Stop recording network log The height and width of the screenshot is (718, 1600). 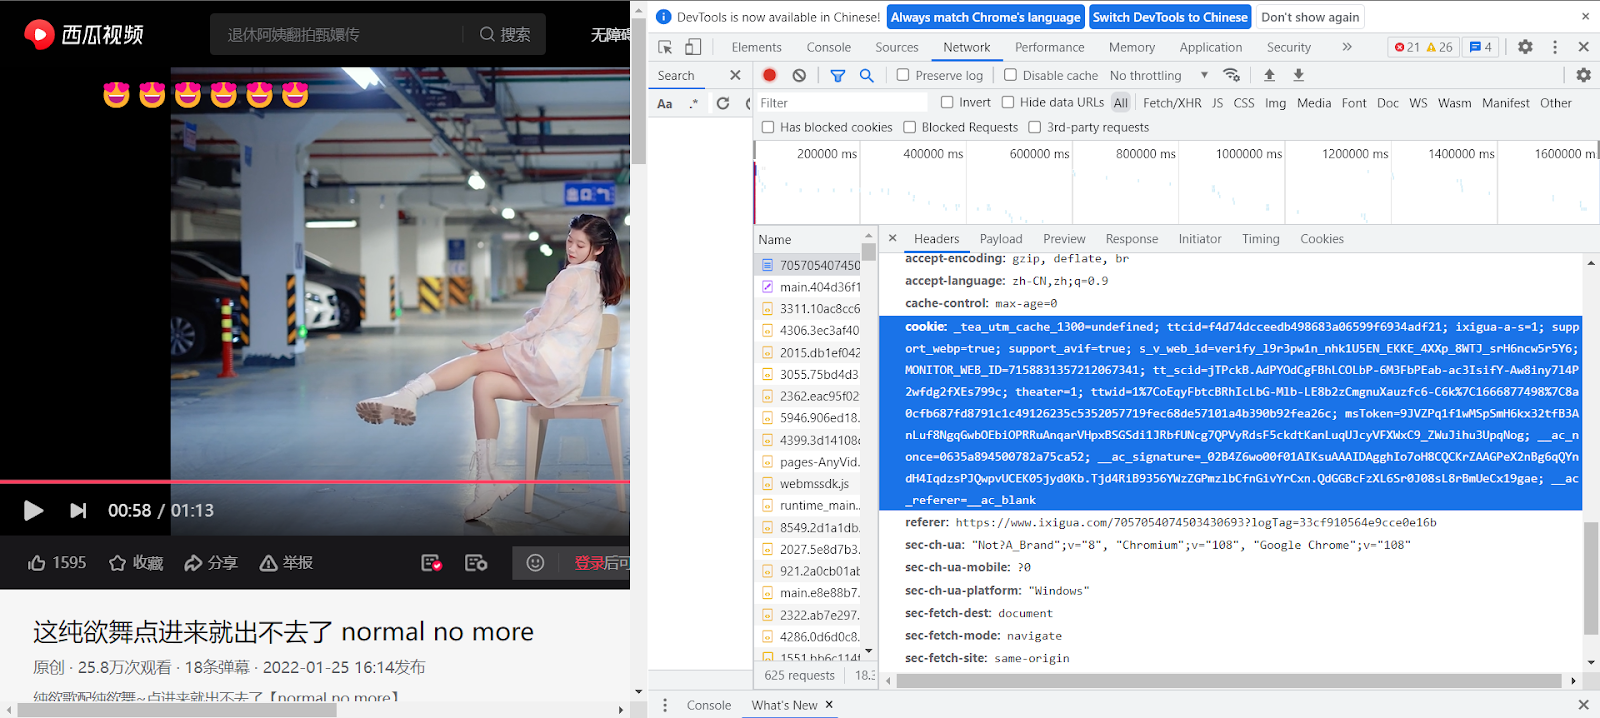[x=769, y=75]
